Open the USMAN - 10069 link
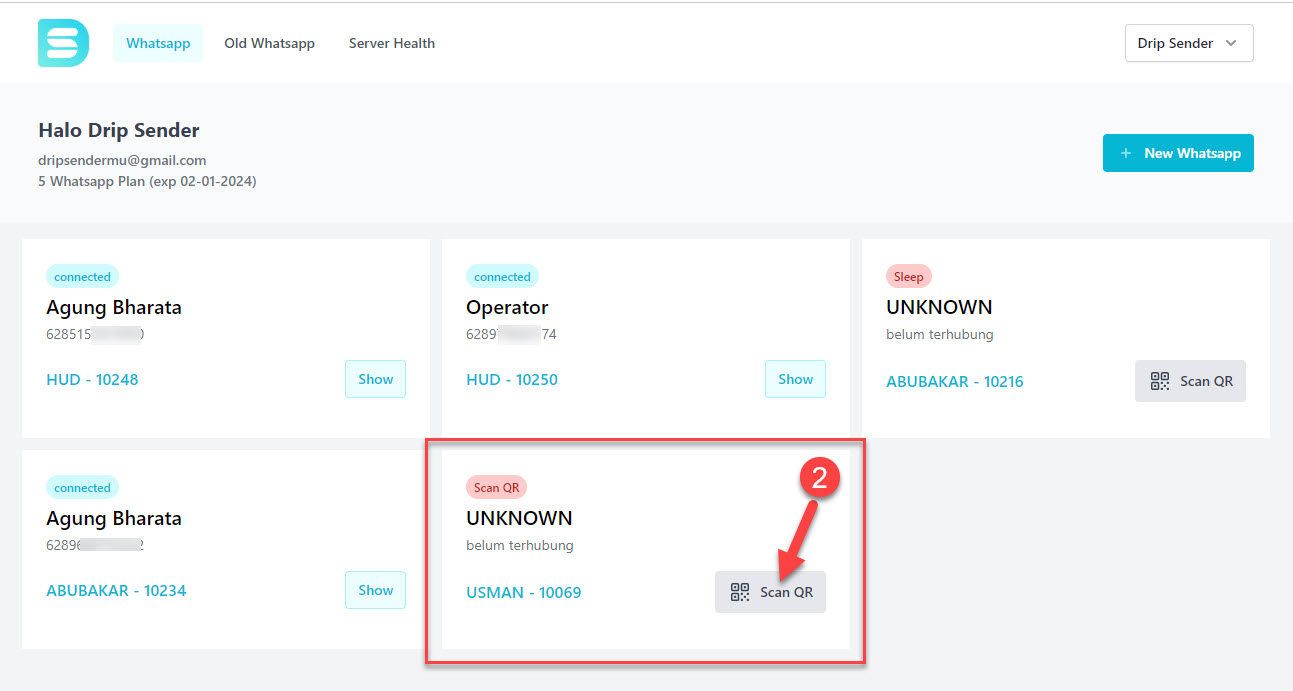The image size is (1293, 691). point(524,593)
